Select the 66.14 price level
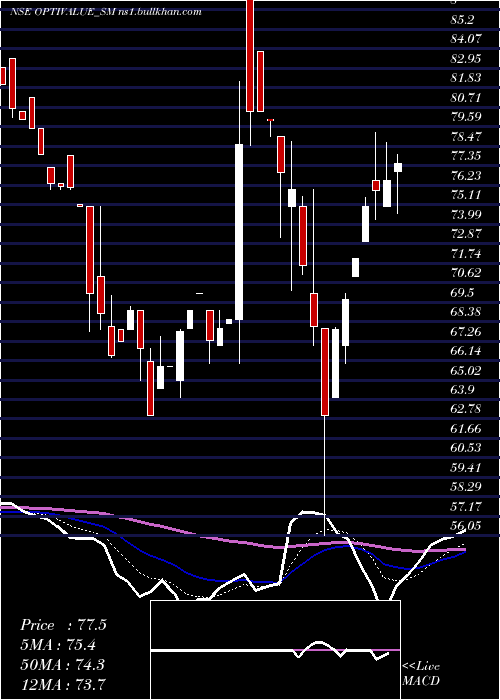The width and height of the screenshot is (500, 700). point(466,351)
